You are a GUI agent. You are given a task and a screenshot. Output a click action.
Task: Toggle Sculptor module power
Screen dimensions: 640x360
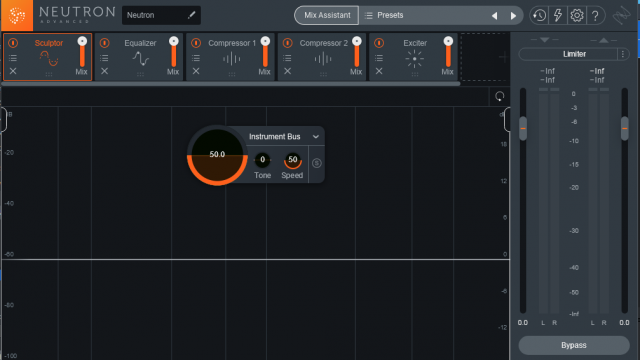point(13,43)
